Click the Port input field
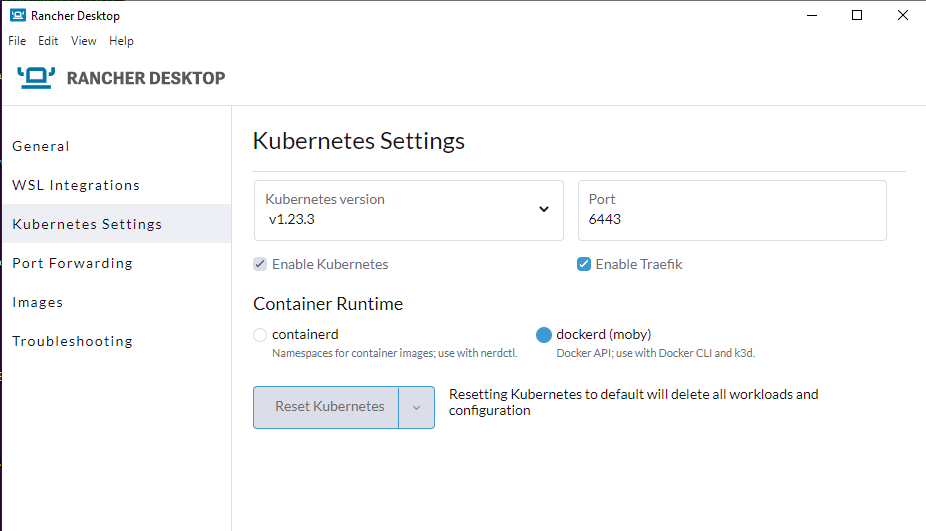This screenshot has width=926, height=531. click(x=732, y=210)
